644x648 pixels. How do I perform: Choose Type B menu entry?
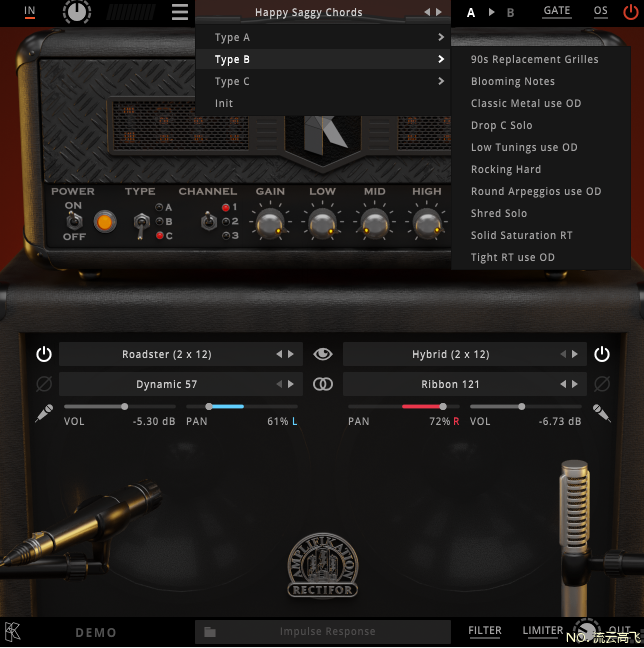323,59
